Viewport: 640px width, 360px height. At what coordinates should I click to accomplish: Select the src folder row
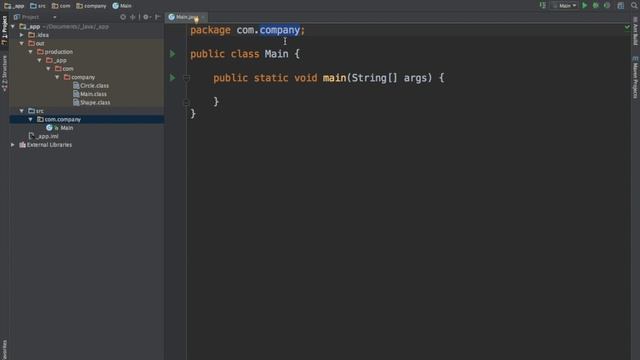click(87, 111)
